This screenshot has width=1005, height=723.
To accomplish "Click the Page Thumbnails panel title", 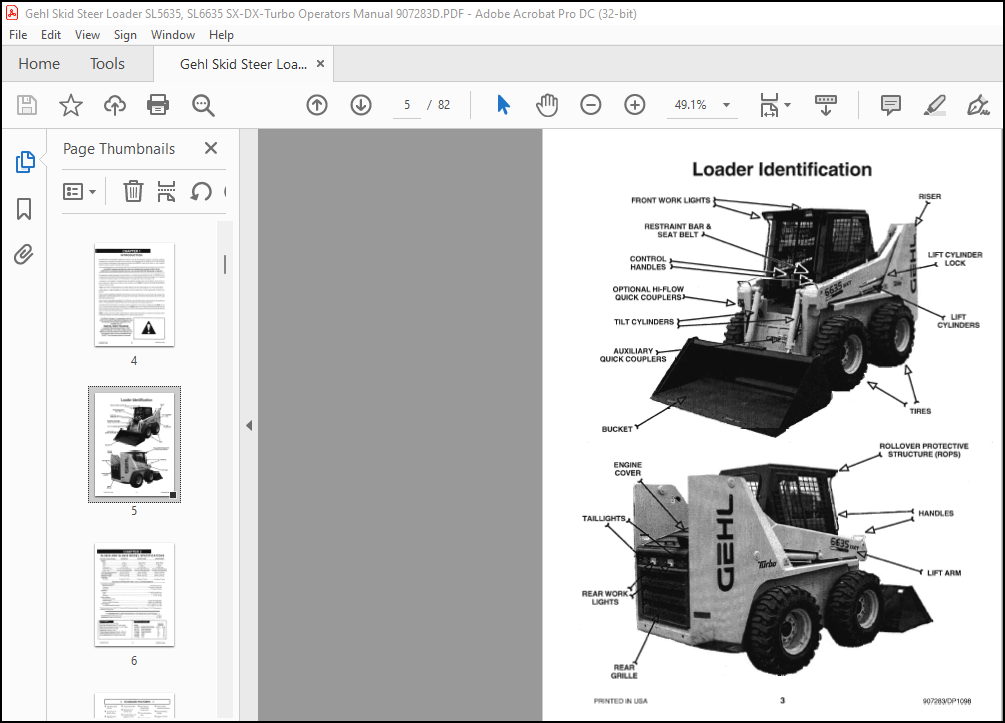I will (x=119, y=149).
